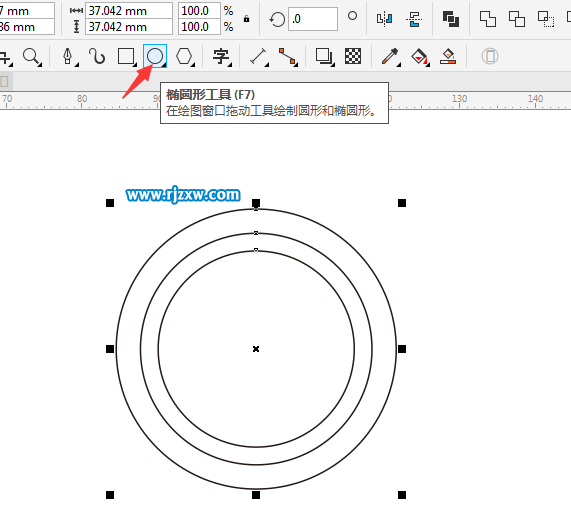Click the ruler at the 80 mark

(82, 100)
